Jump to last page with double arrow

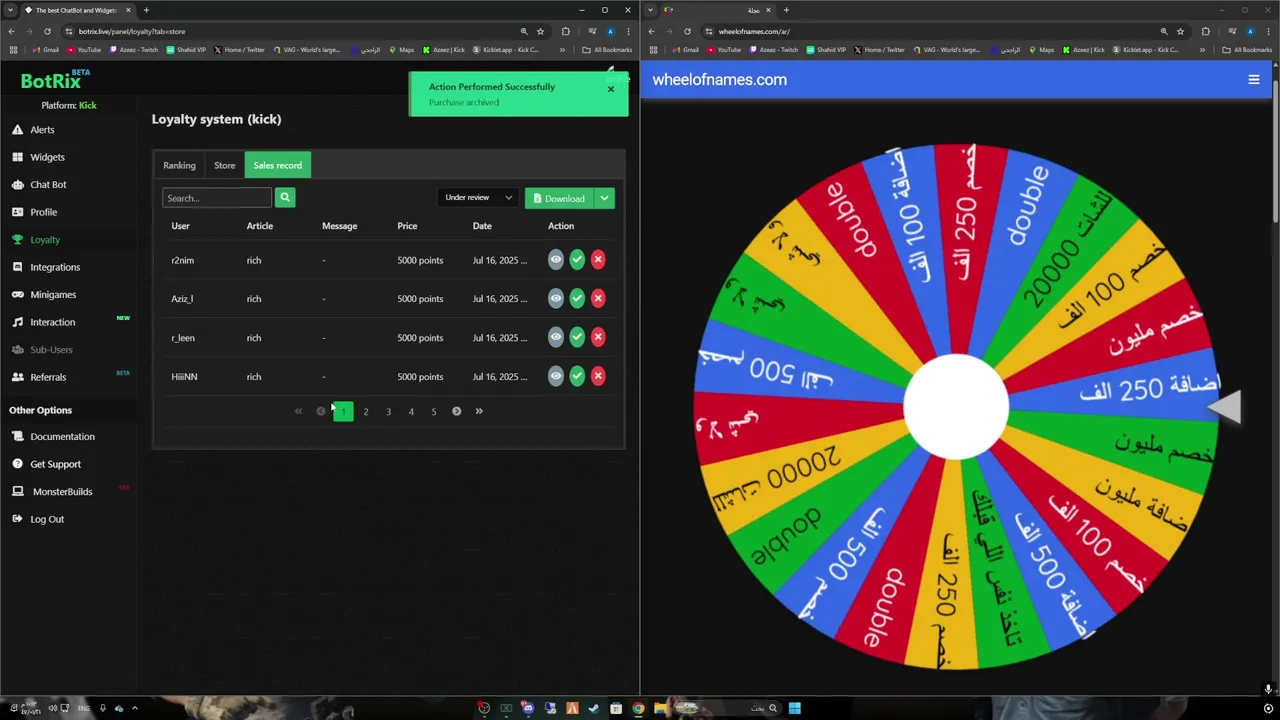point(479,411)
